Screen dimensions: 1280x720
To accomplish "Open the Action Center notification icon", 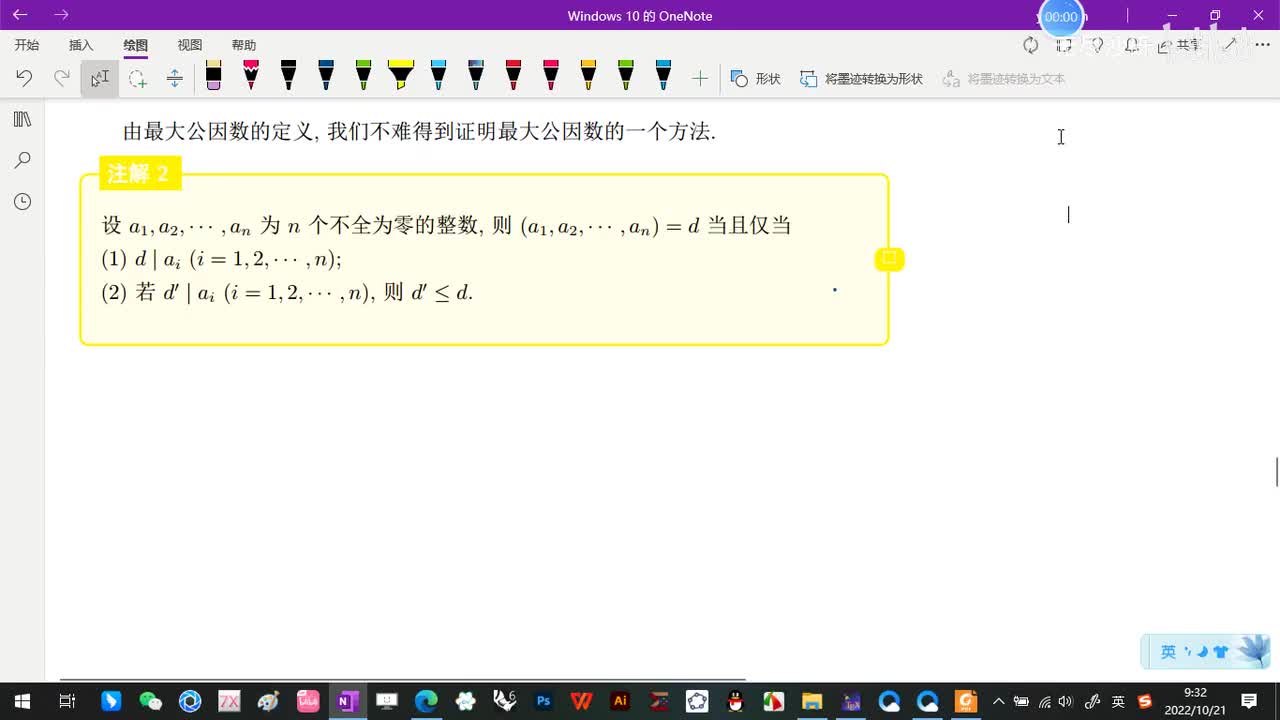I will pos(1249,701).
